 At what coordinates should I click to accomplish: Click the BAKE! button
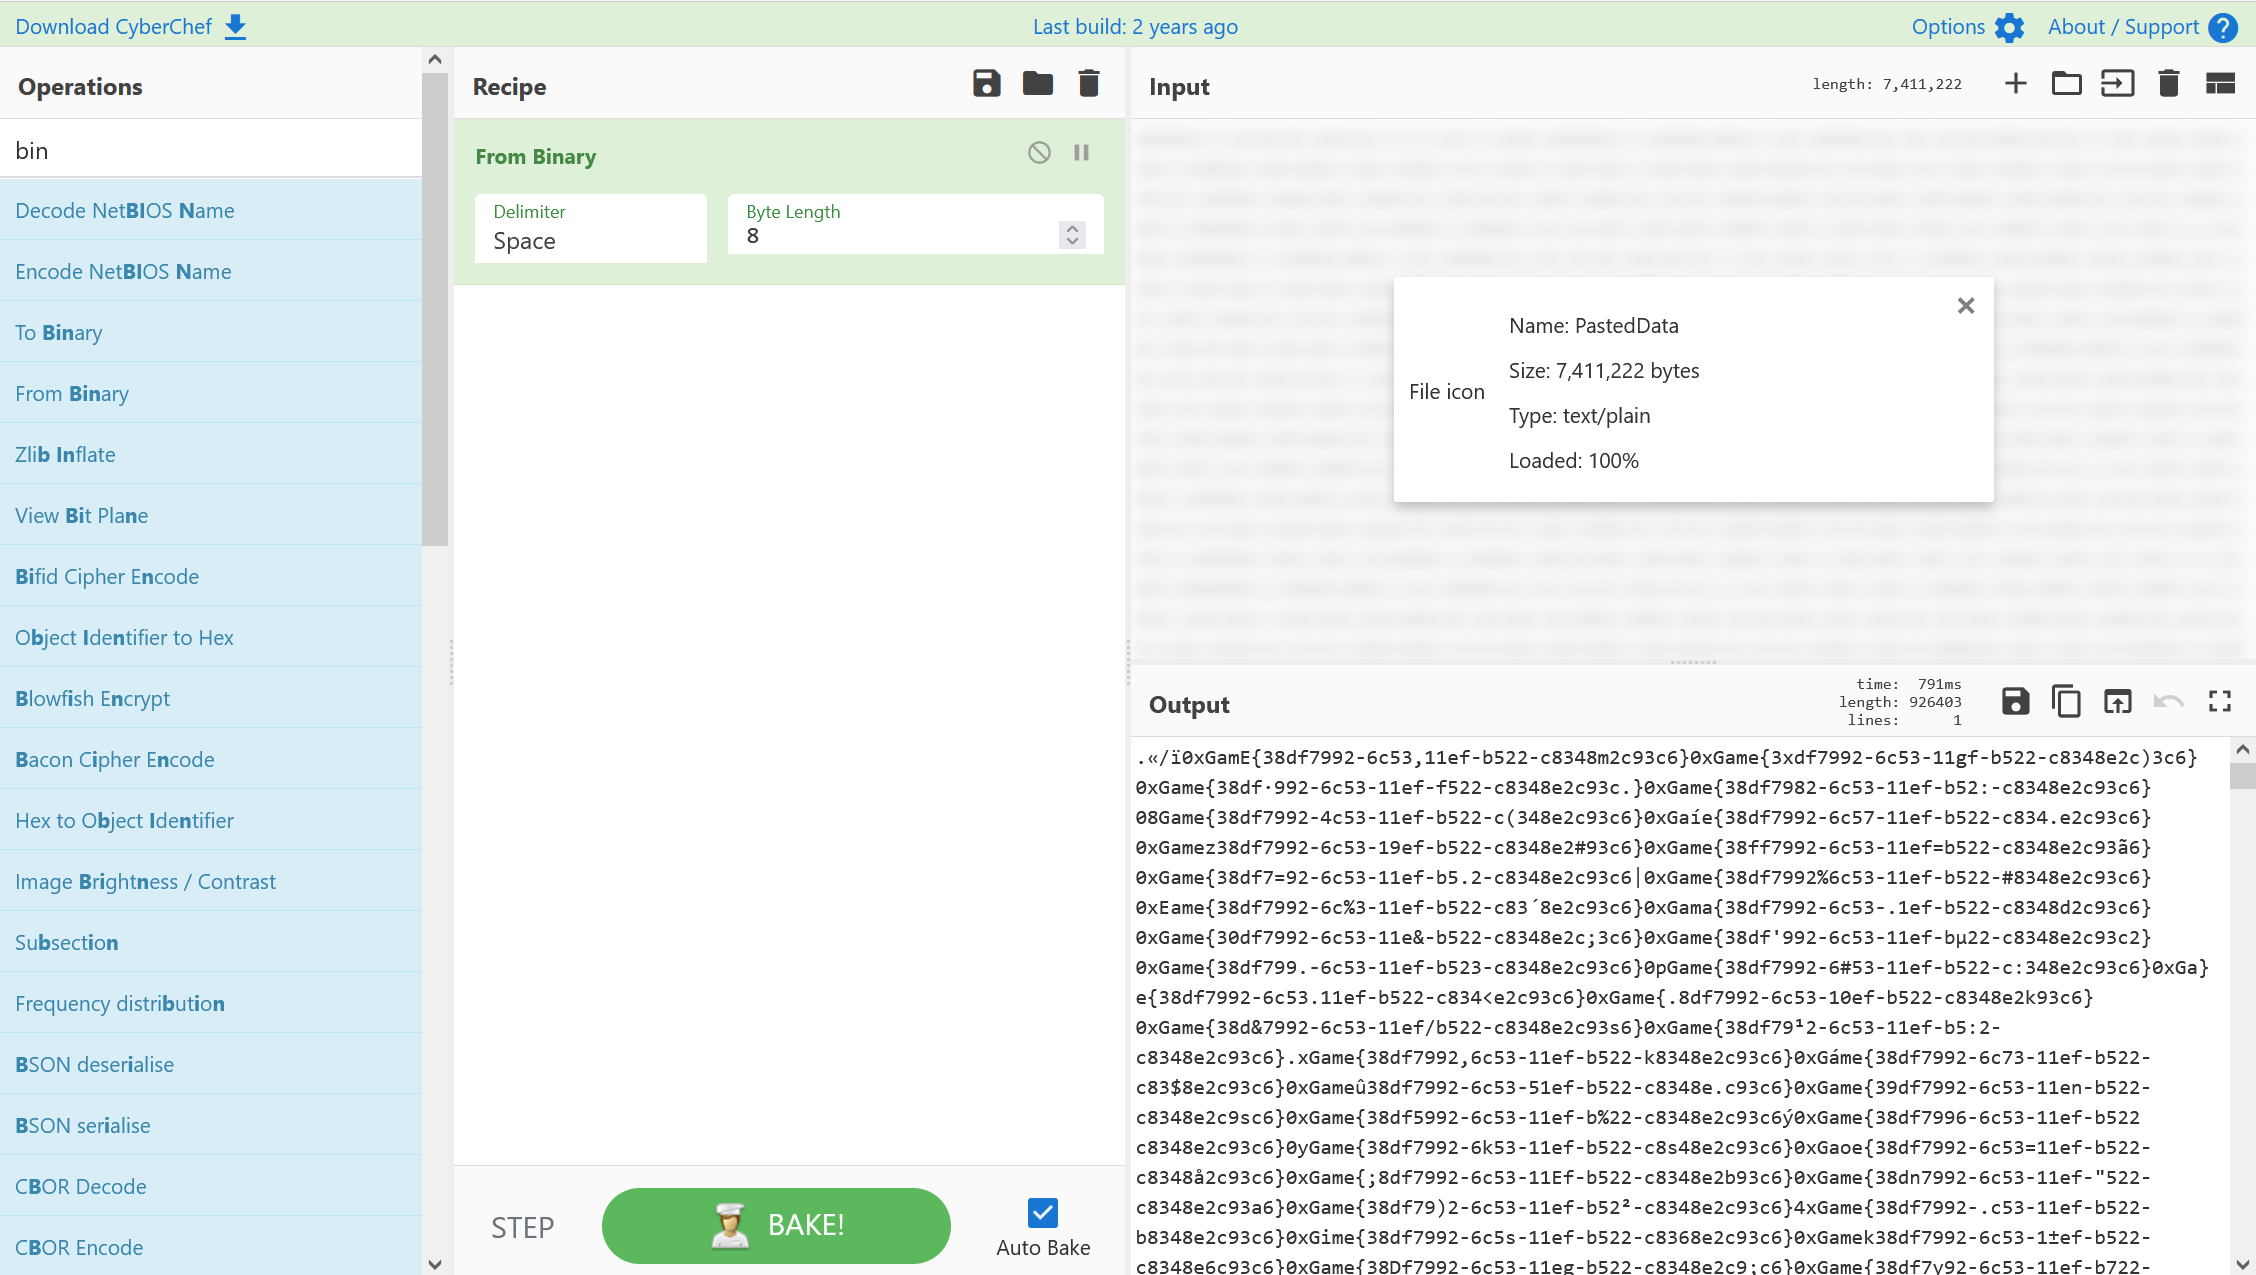[x=776, y=1226]
